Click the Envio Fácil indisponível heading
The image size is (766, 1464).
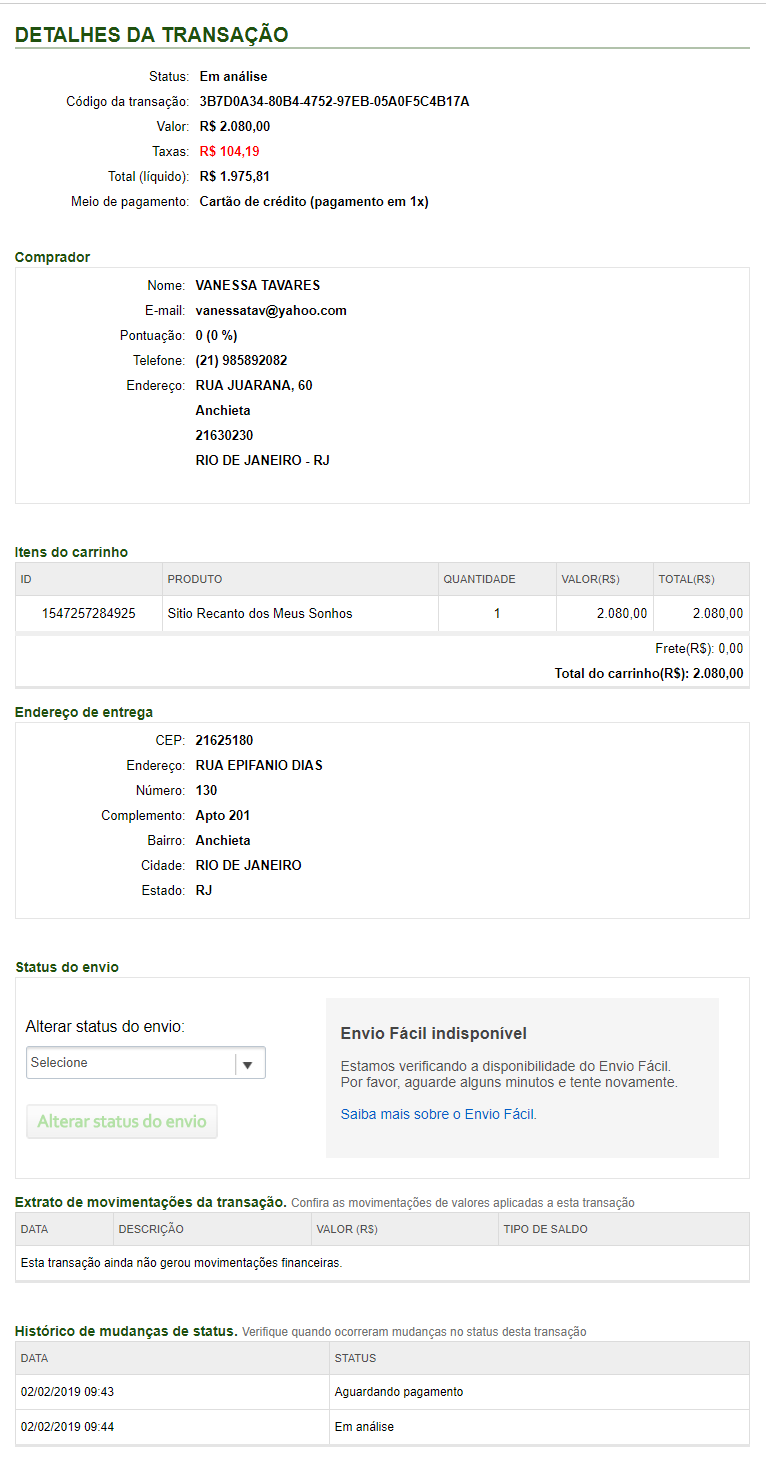pyautogui.click(x=433, y=1033)
